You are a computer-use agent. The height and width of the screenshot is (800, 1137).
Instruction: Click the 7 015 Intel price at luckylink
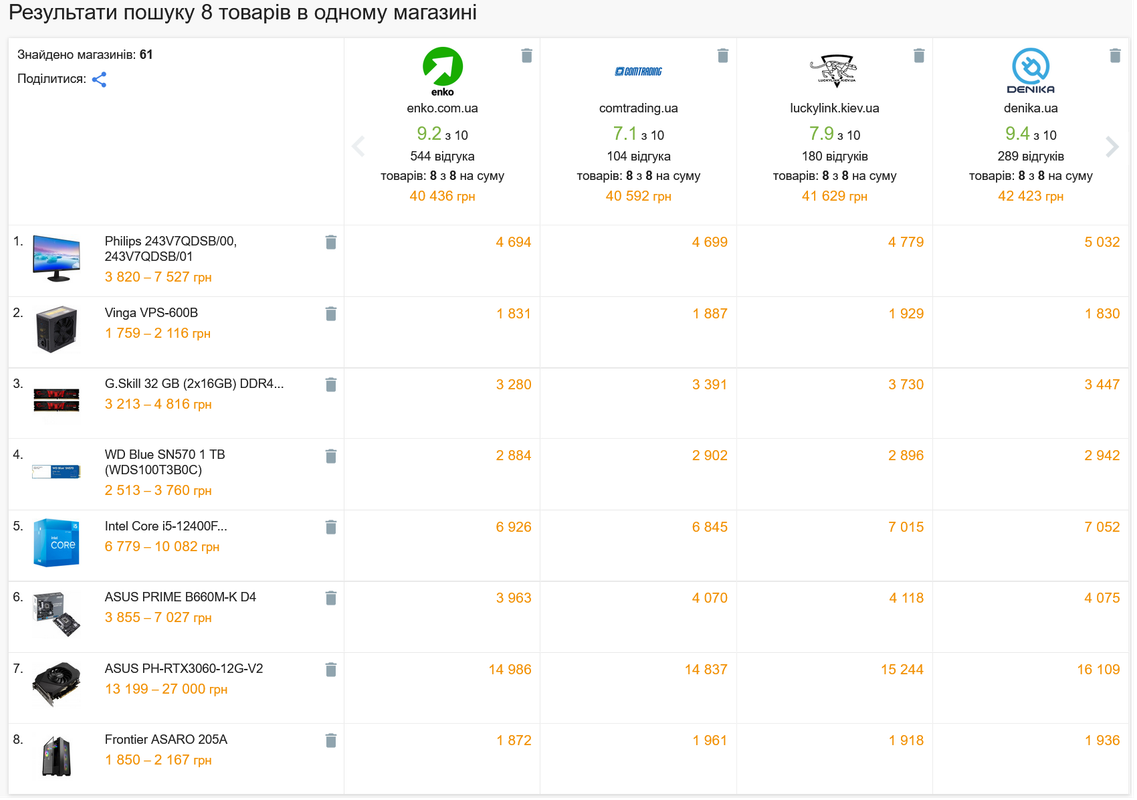pos(908,529)
